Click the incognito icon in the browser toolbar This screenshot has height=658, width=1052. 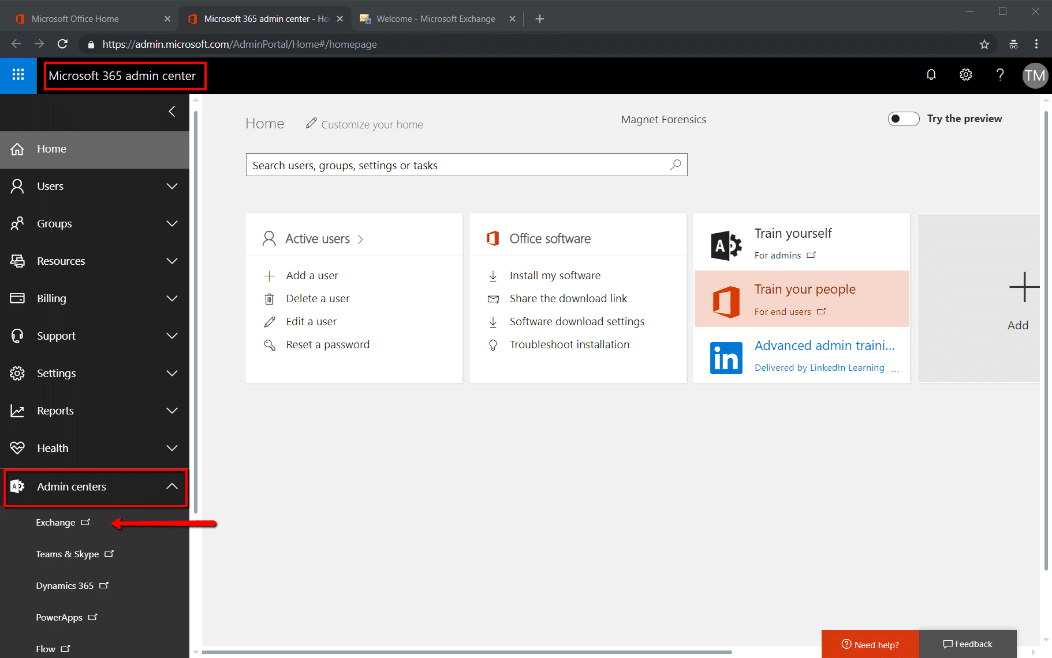(1014, 44)
